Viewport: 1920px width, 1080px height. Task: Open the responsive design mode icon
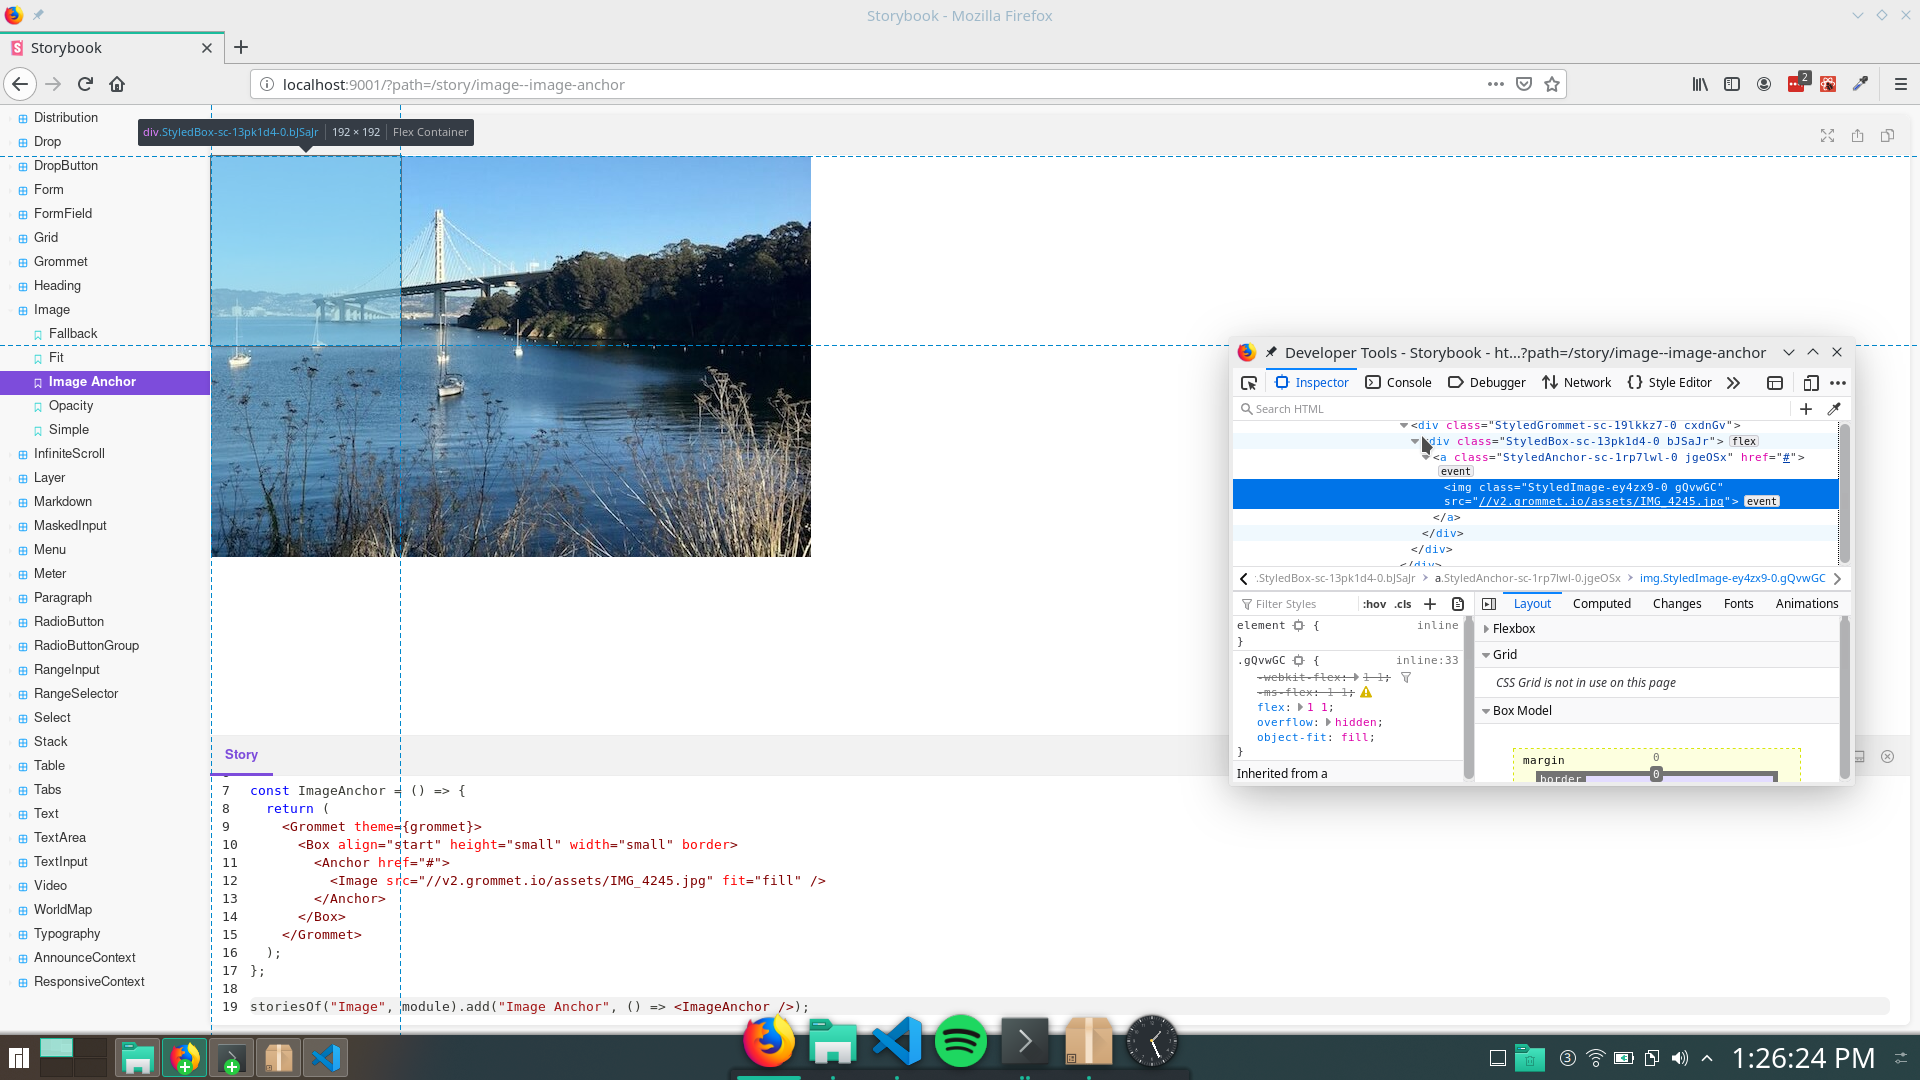coord(1810,383)
